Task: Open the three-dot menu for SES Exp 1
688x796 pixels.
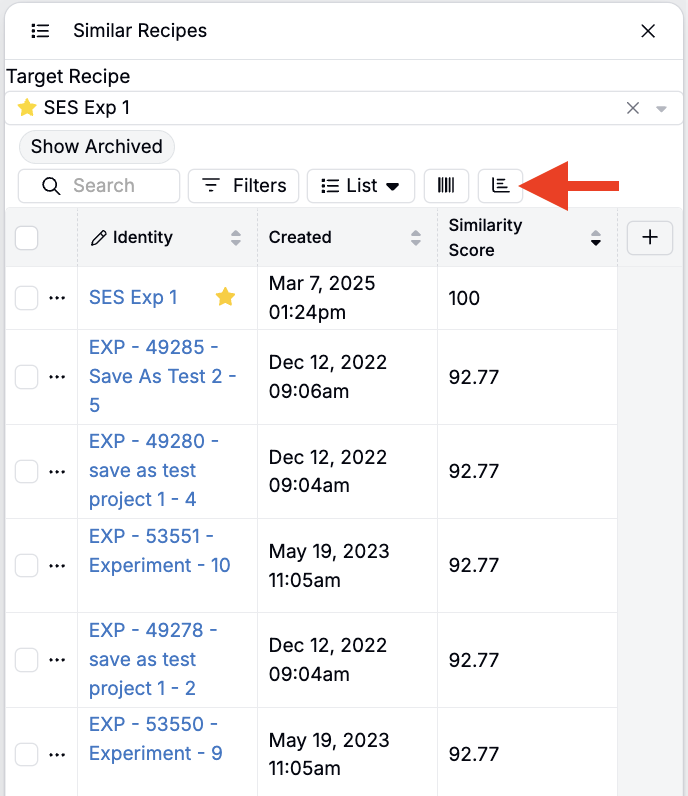Action: [x=57, y=298]
